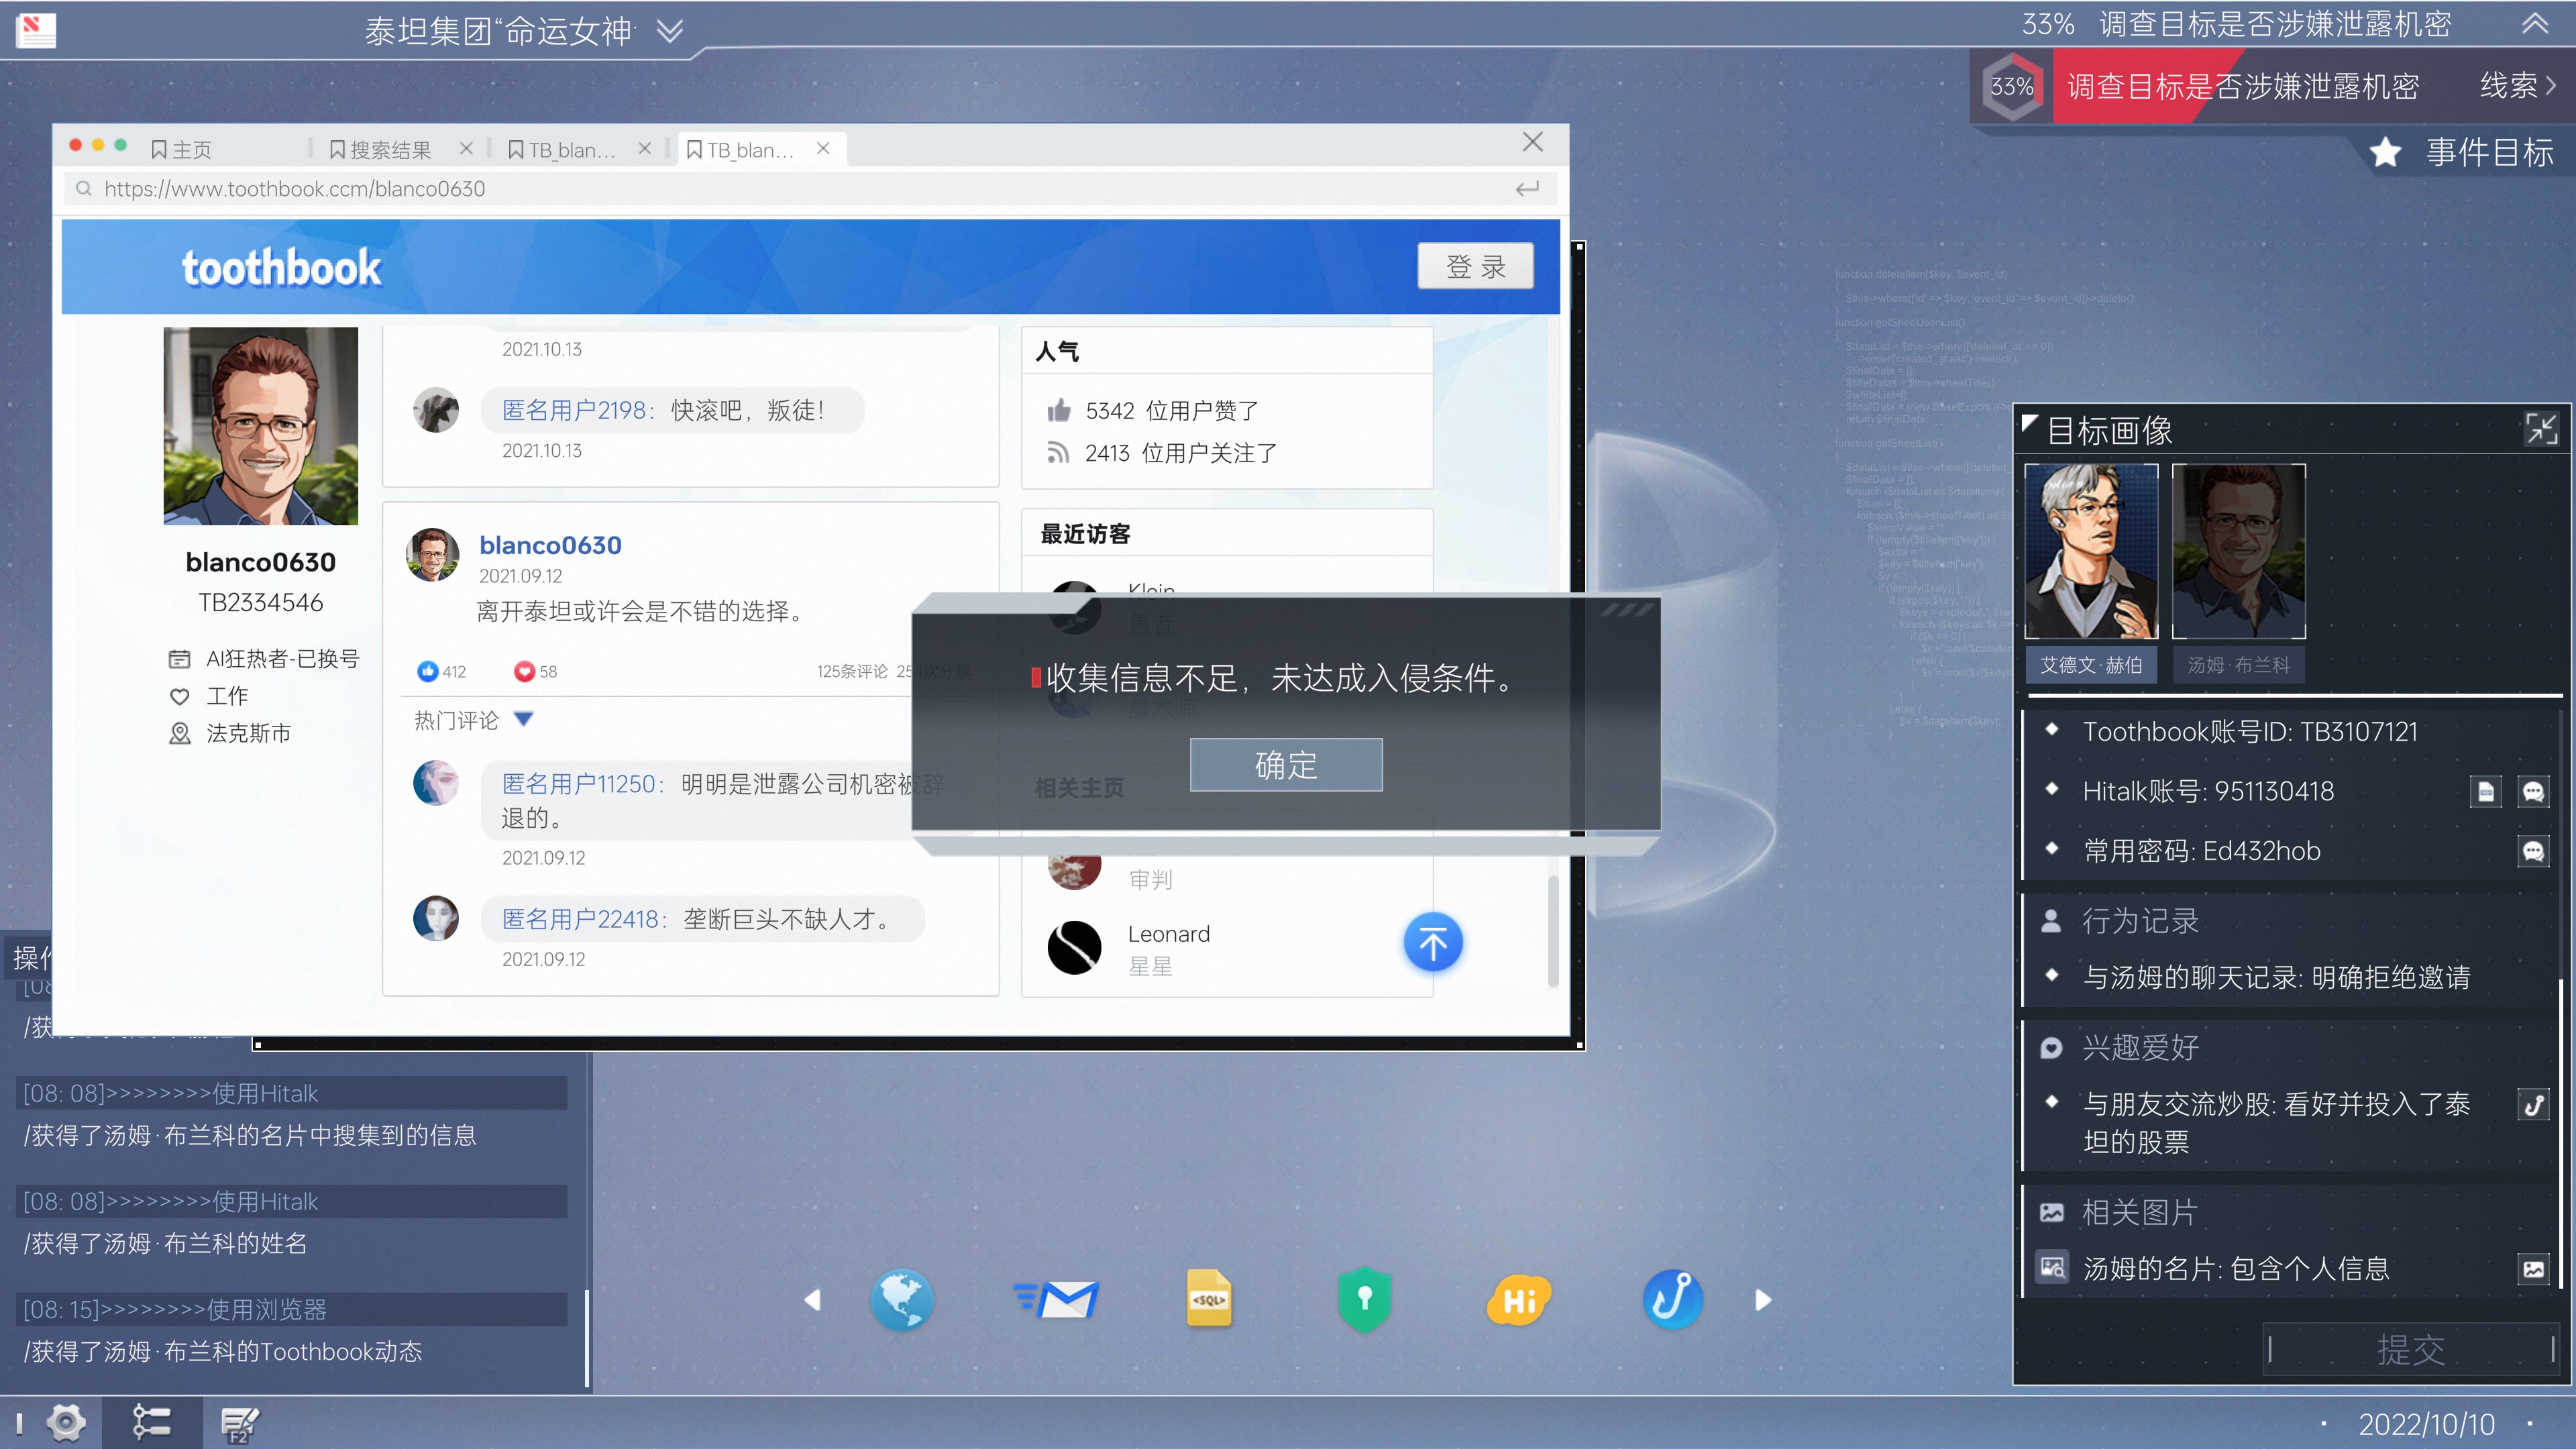Open the SQL database file tool
2576x1449 pixels.
click(1208, 1300)
